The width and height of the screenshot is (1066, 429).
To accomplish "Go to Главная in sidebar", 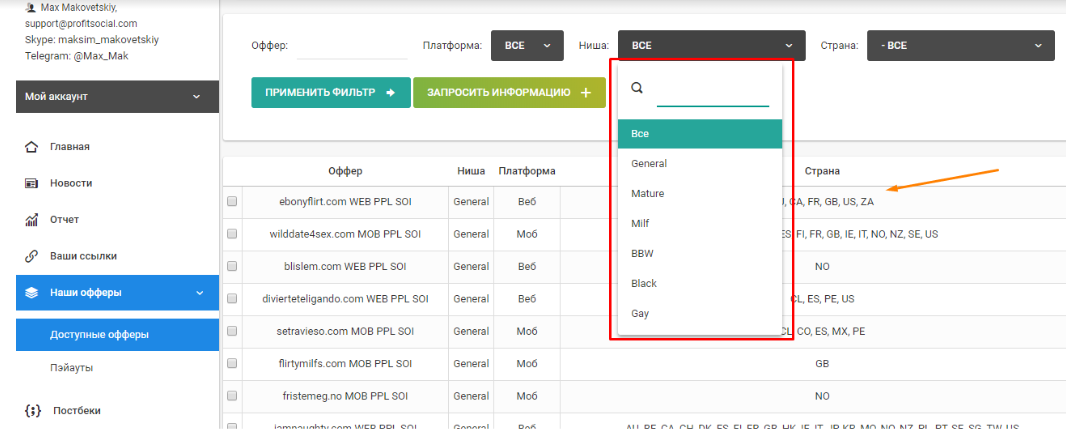I will pyautogui.click(x=69, y=147).
